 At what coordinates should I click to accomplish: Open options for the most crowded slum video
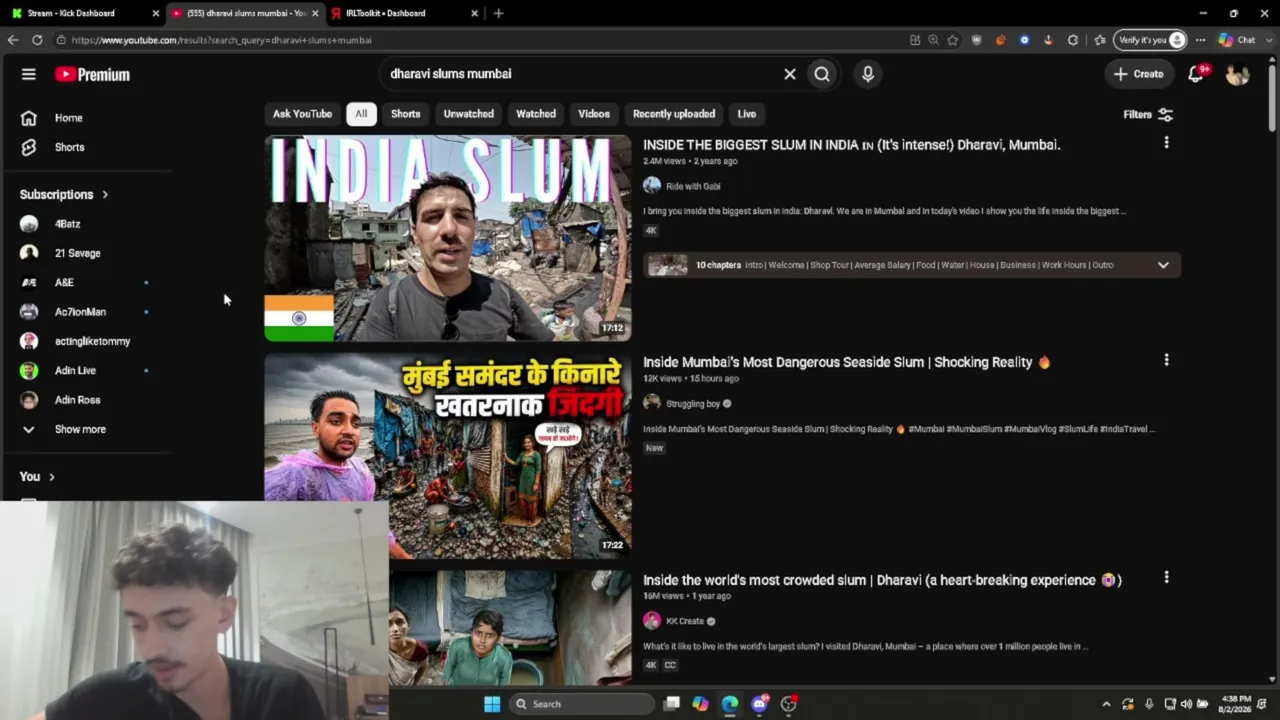[x=1166, y=578]
